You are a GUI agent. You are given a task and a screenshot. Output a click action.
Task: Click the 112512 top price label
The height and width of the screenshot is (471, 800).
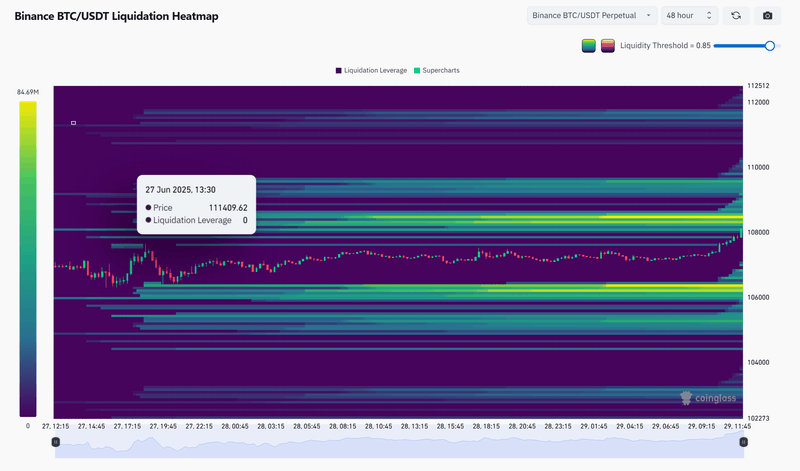pyautogui.click(x=758, y=86)
